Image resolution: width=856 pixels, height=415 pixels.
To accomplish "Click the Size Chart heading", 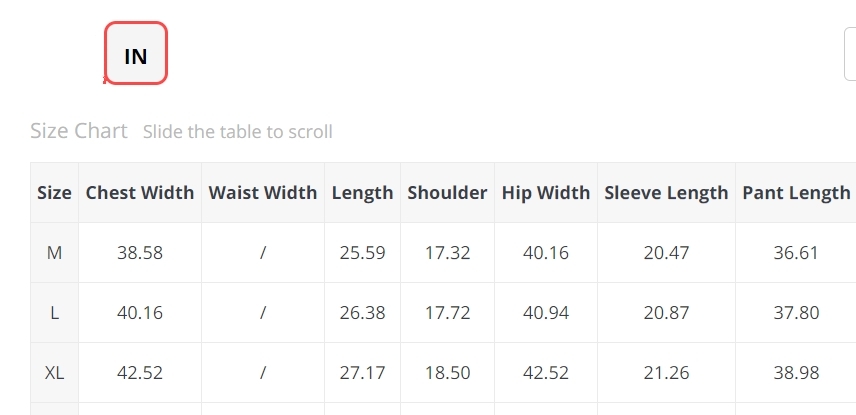I will (x=79, y=131).
